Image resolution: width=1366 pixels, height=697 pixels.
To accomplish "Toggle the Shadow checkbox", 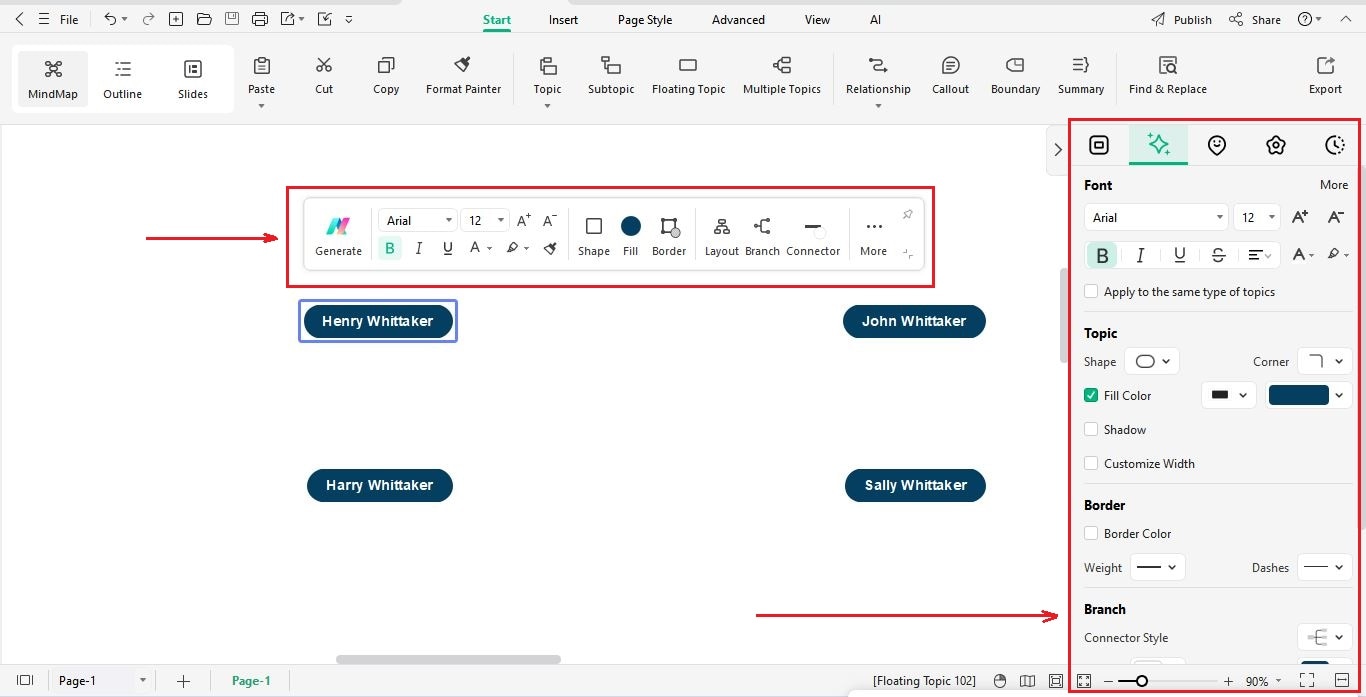I will 1091,429.
